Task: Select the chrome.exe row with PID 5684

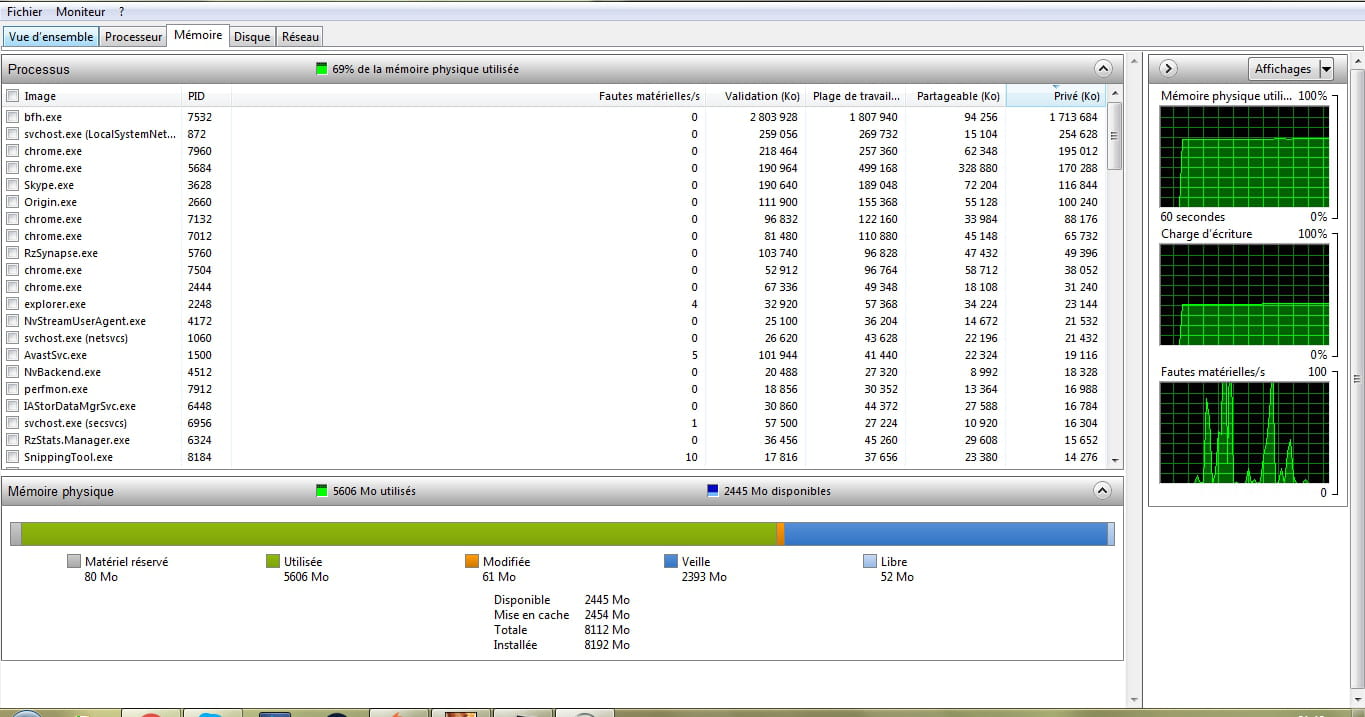Action: pos(555,168)
